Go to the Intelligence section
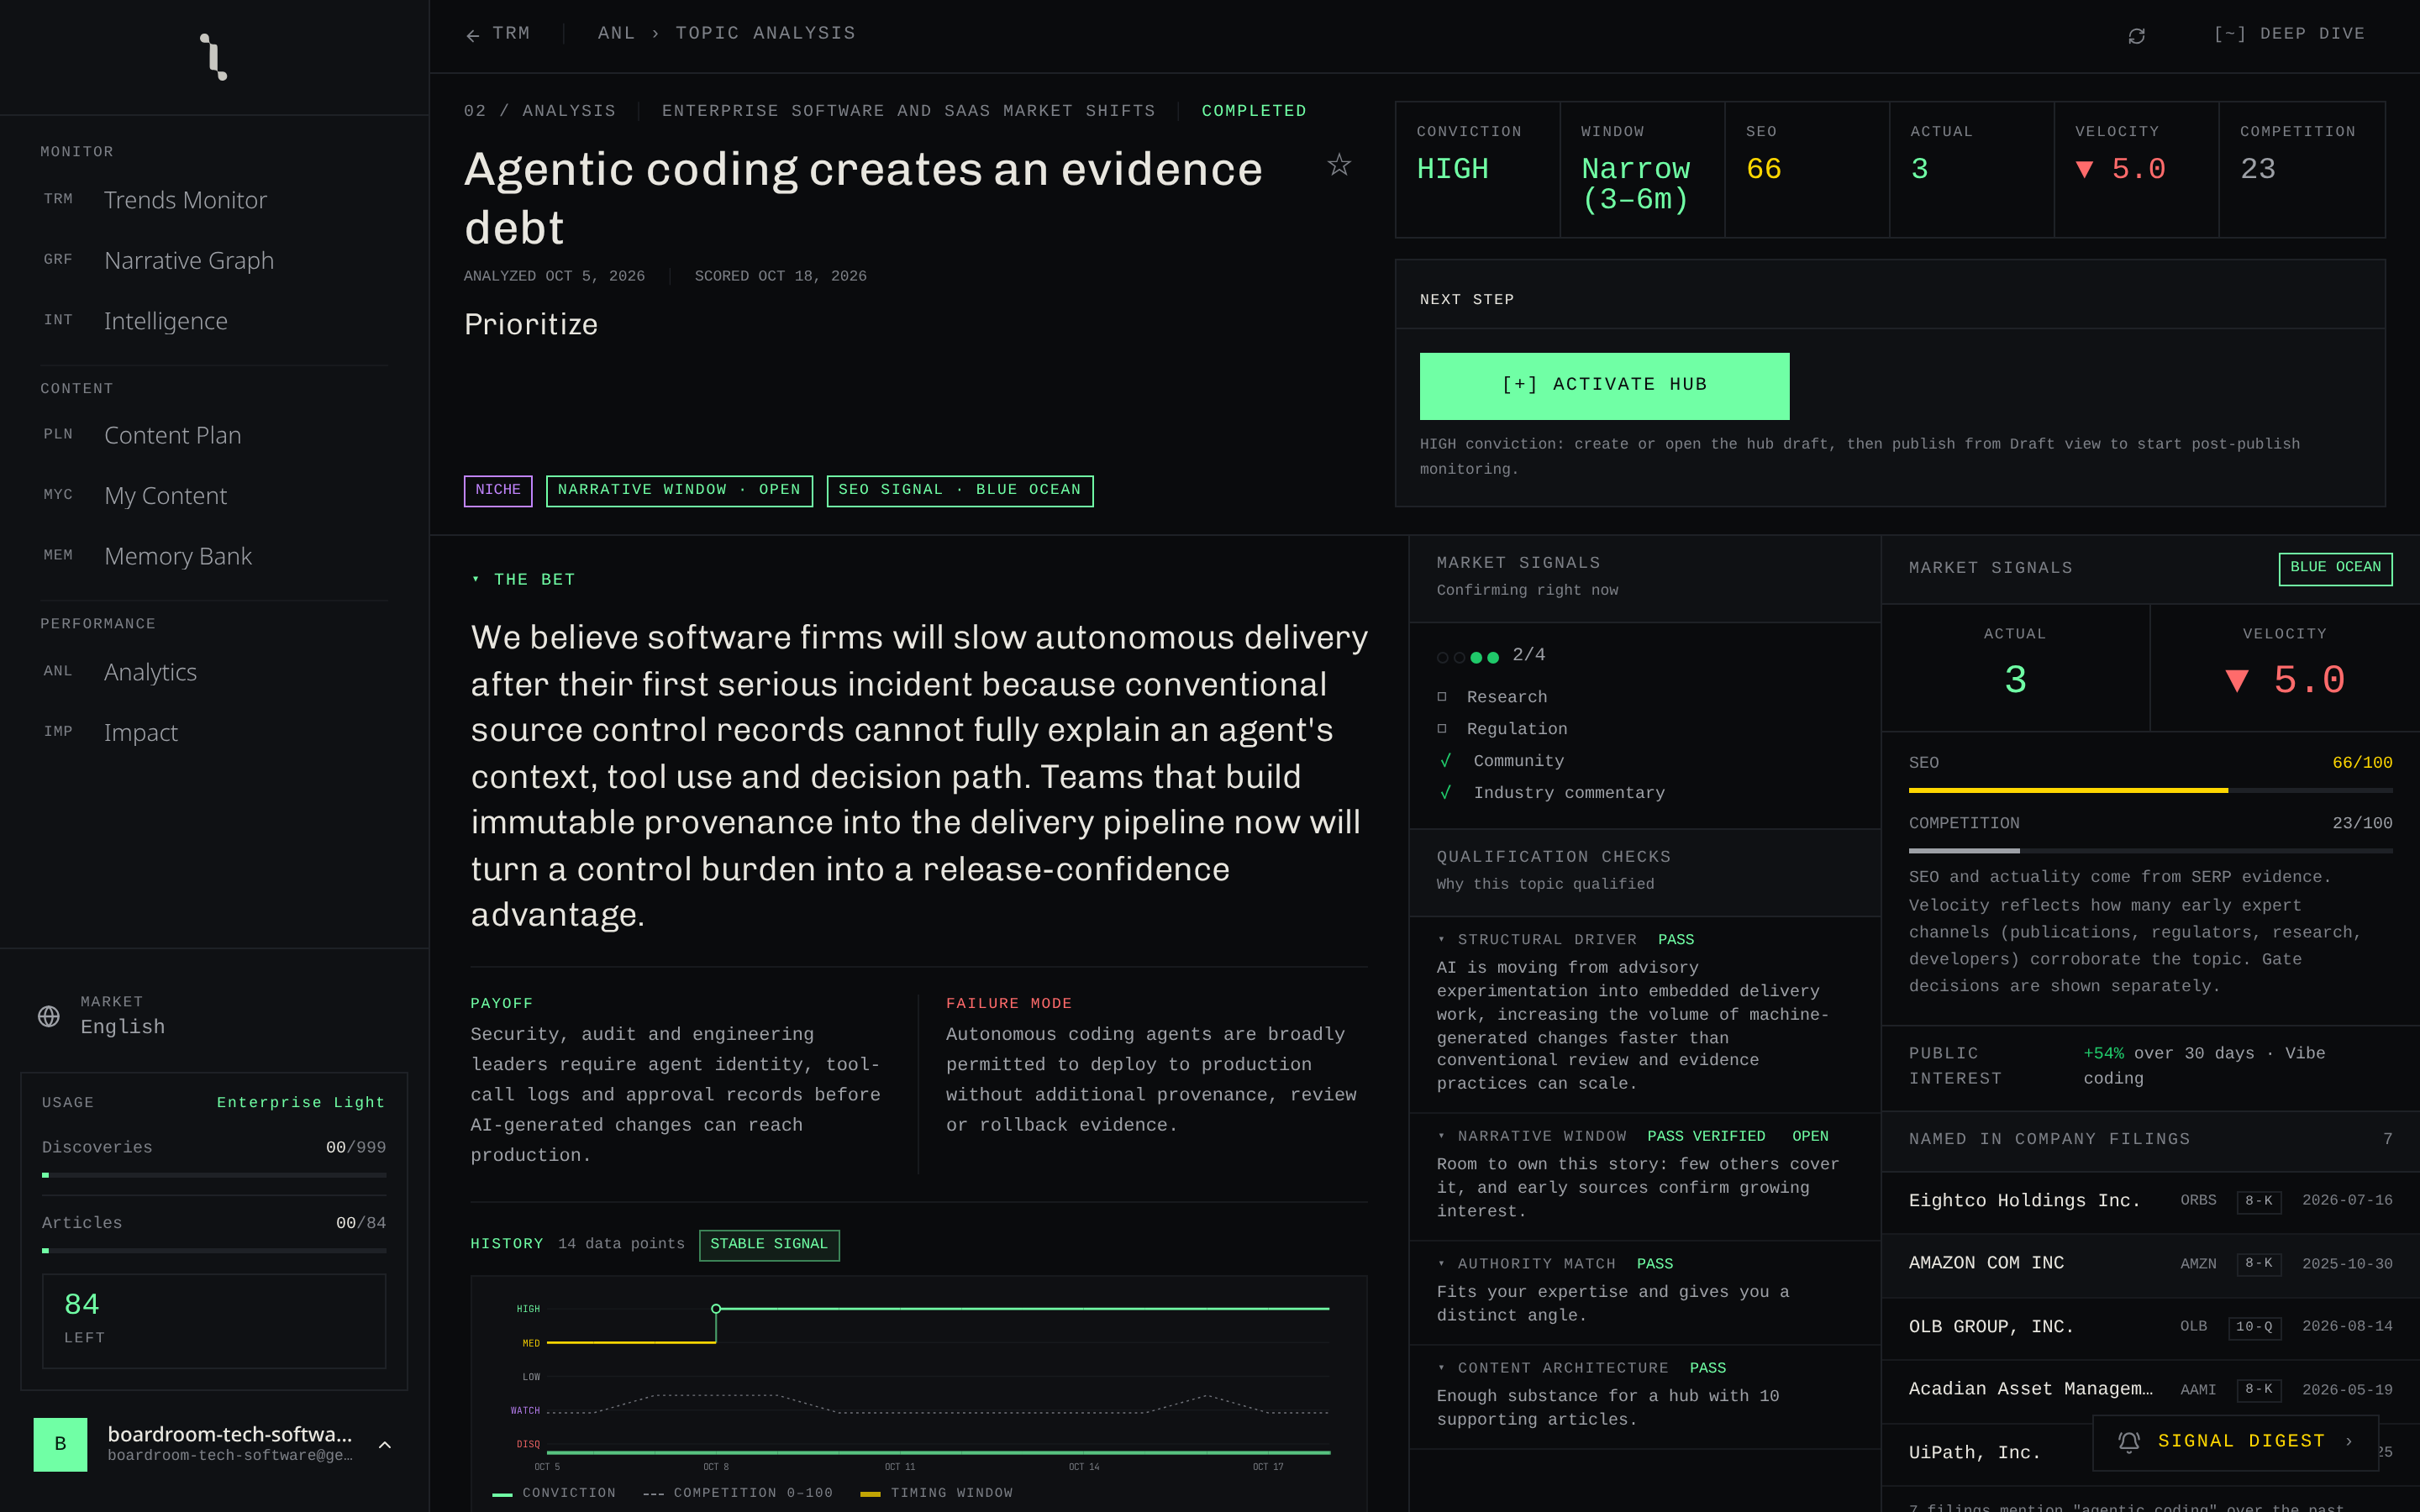This screenshot has height=1512, width=2420. pos(214,321)
